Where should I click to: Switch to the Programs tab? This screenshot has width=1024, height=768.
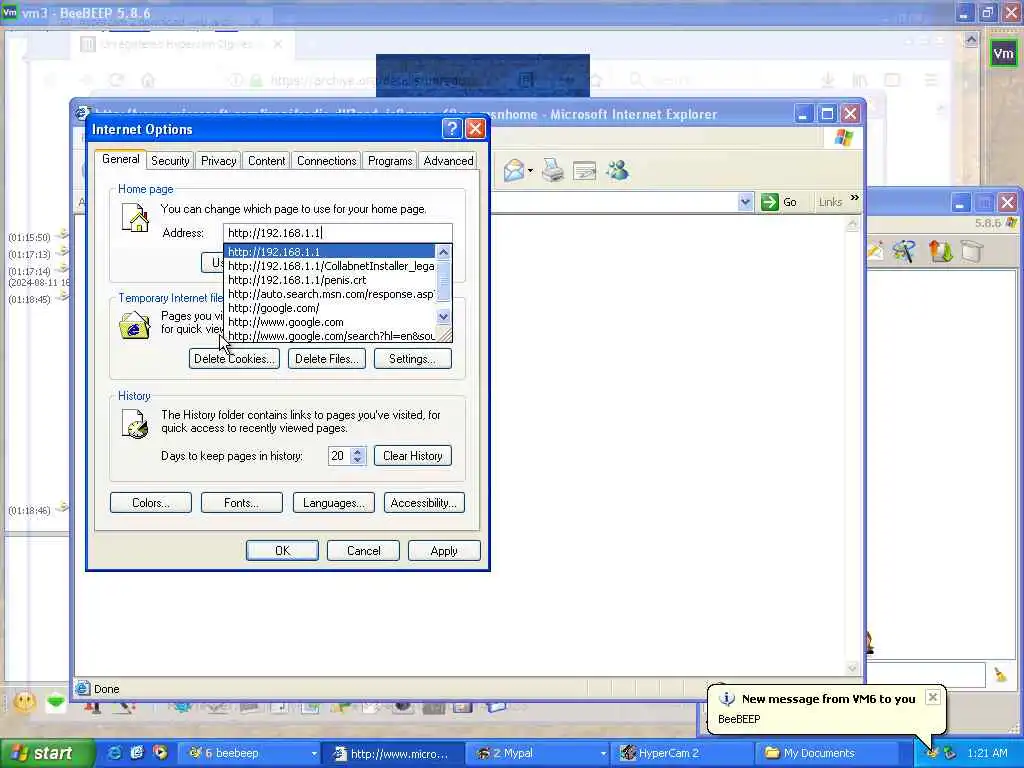click(390, 161)
